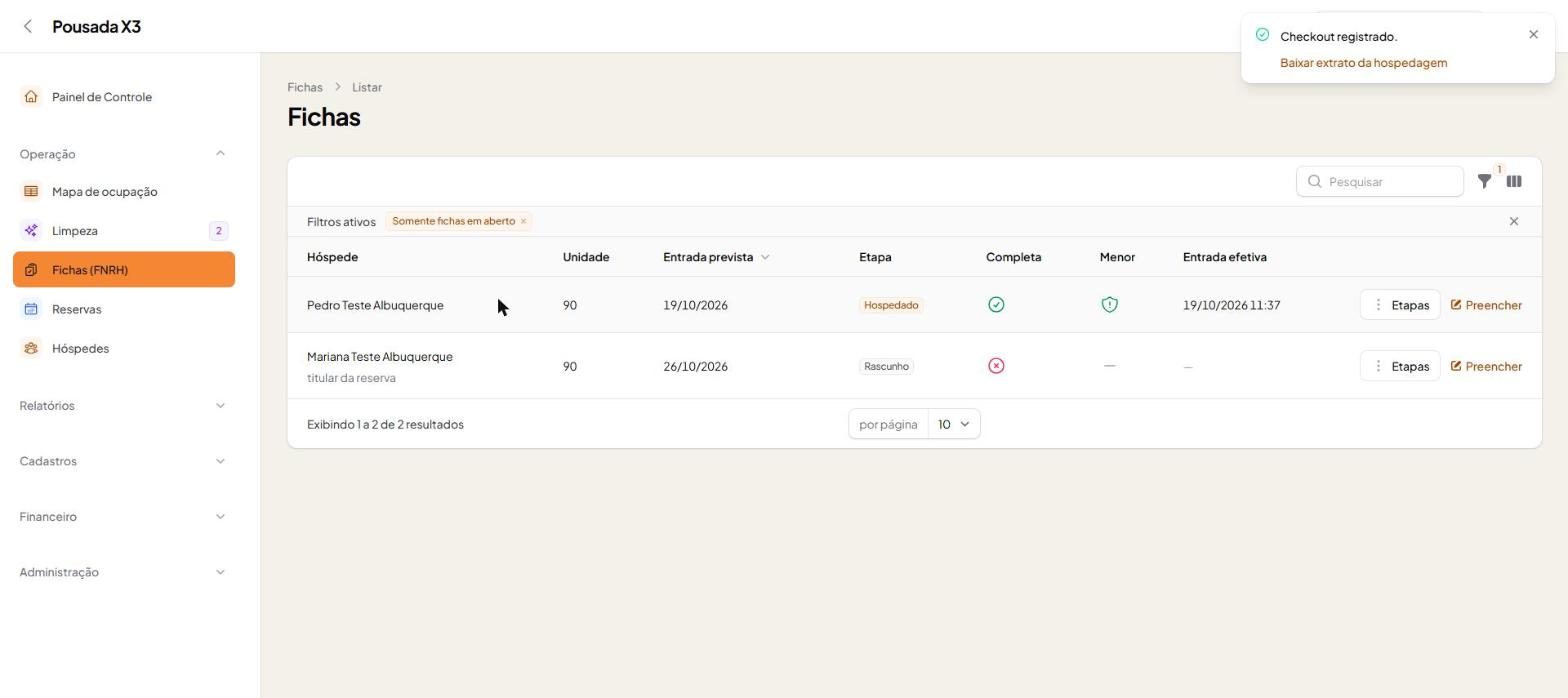Click the Hospedado status badge
Image resolution: width=1568 pixels, height=698 pixels.
coord(891,305)
